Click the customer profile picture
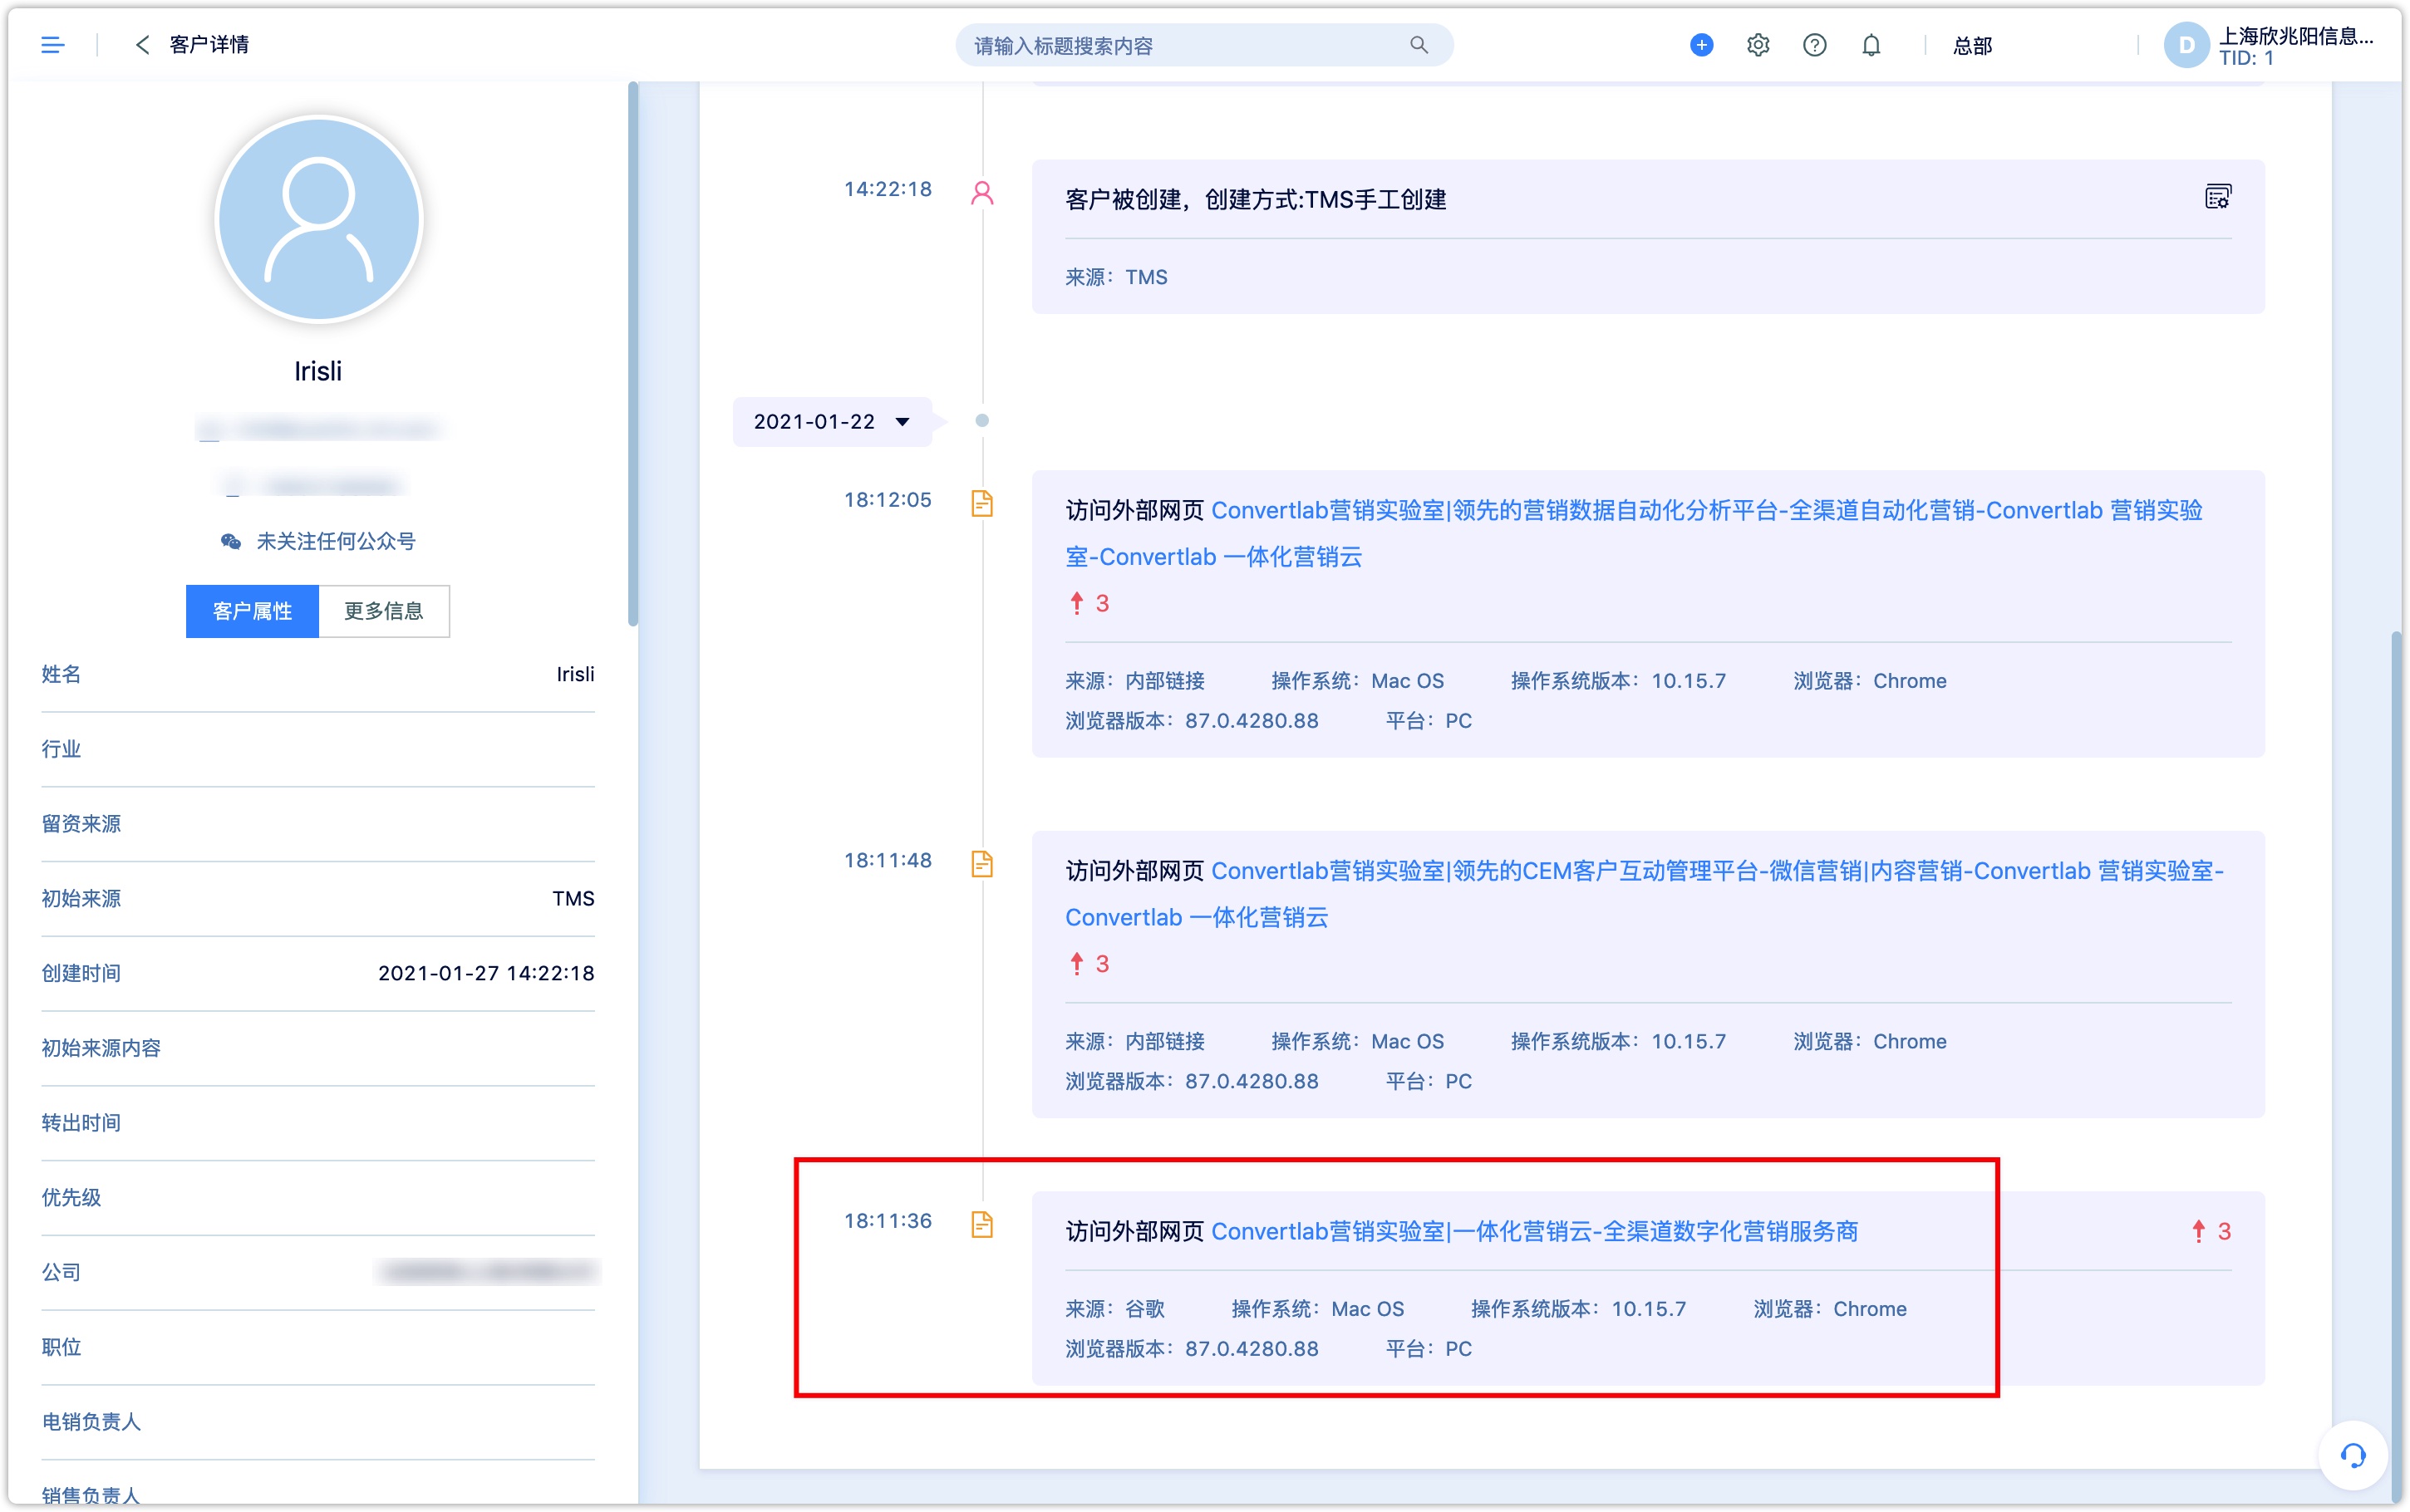Viewport: 2410px width, 1512px height. [318, 219]
